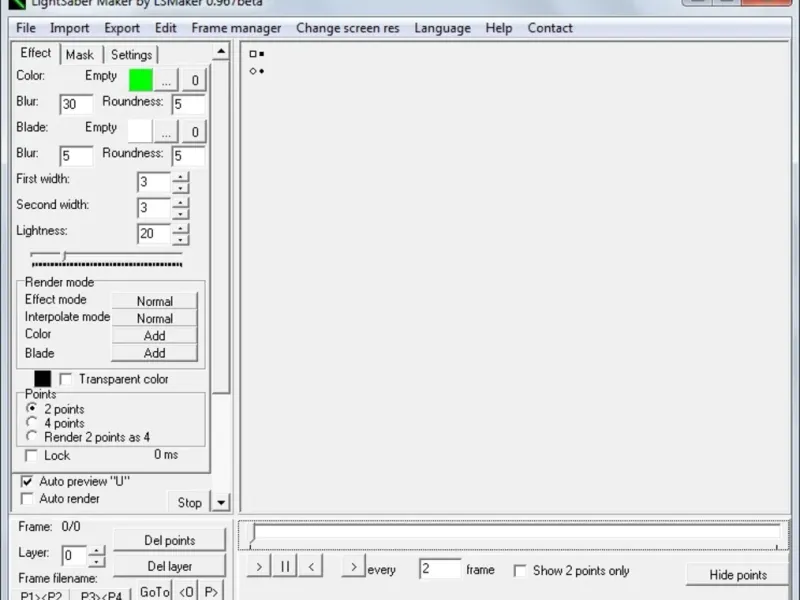
Task: Click the GoTo button
Action: pos(155,592)
